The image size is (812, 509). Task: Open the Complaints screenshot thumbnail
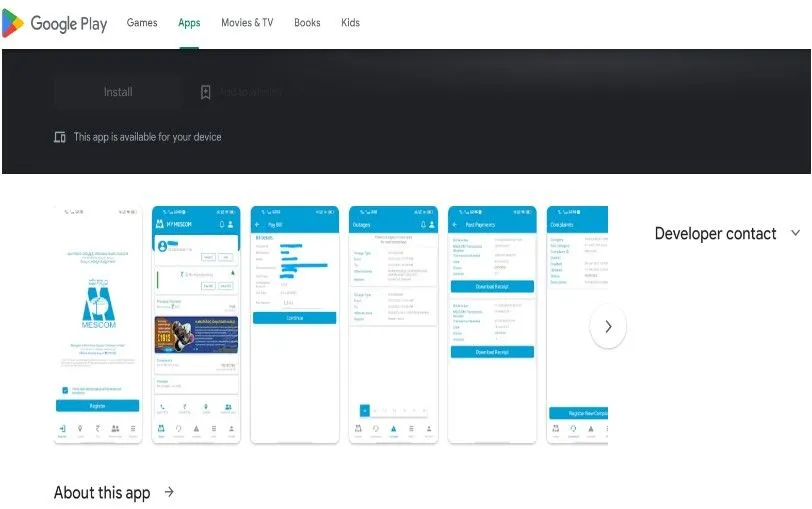577,325
